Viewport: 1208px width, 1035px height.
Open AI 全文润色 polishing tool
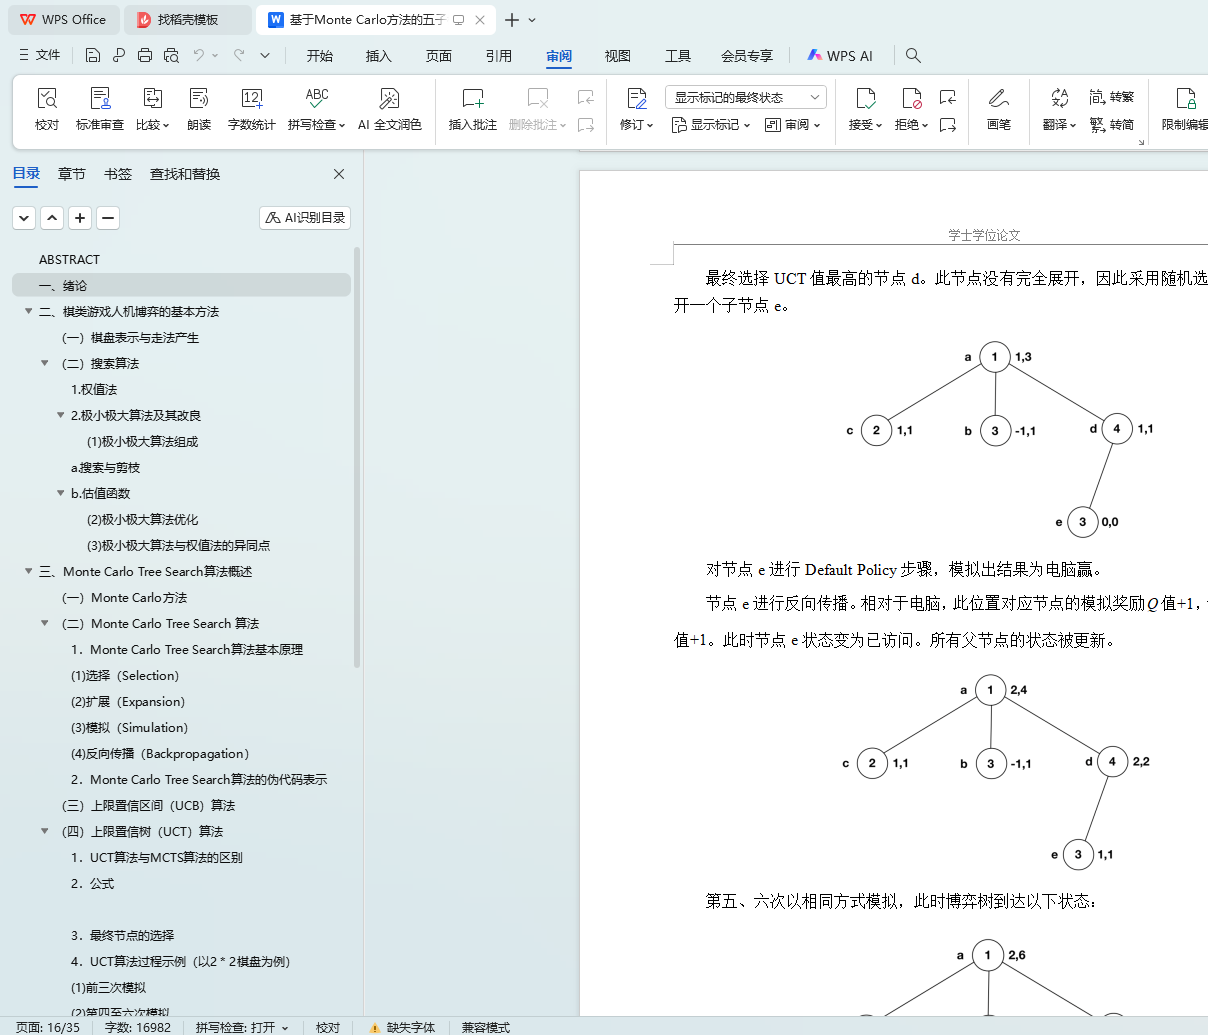(390, 108)
